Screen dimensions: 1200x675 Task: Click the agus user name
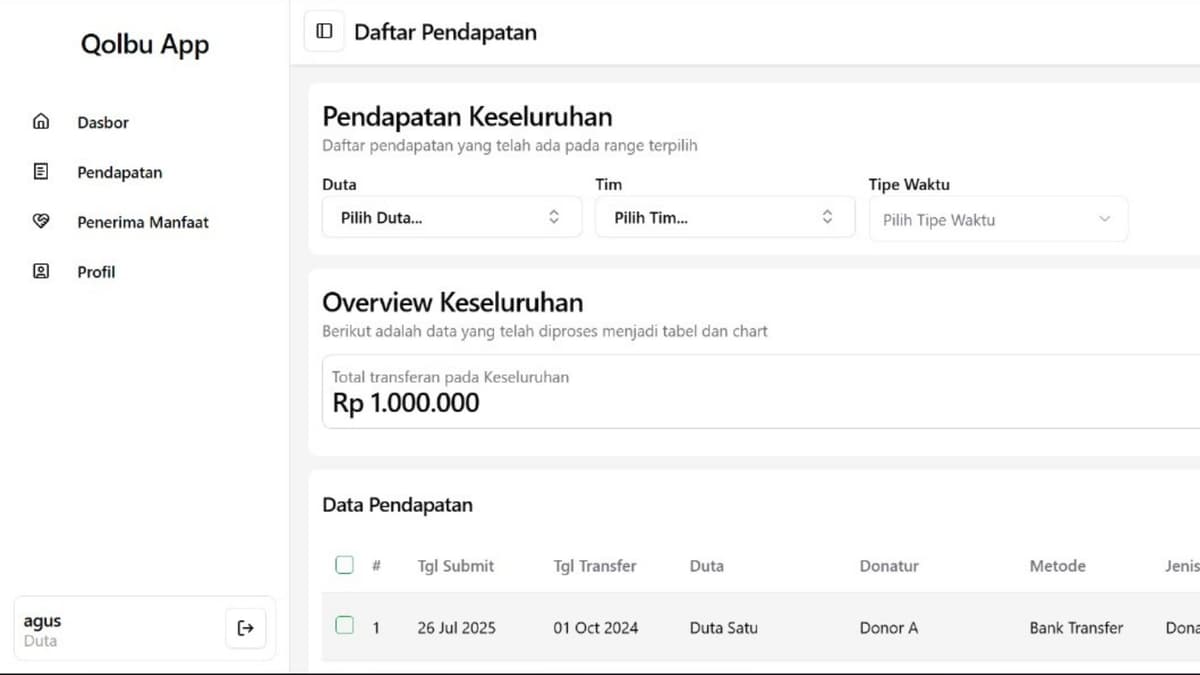(x=42, y=621)
